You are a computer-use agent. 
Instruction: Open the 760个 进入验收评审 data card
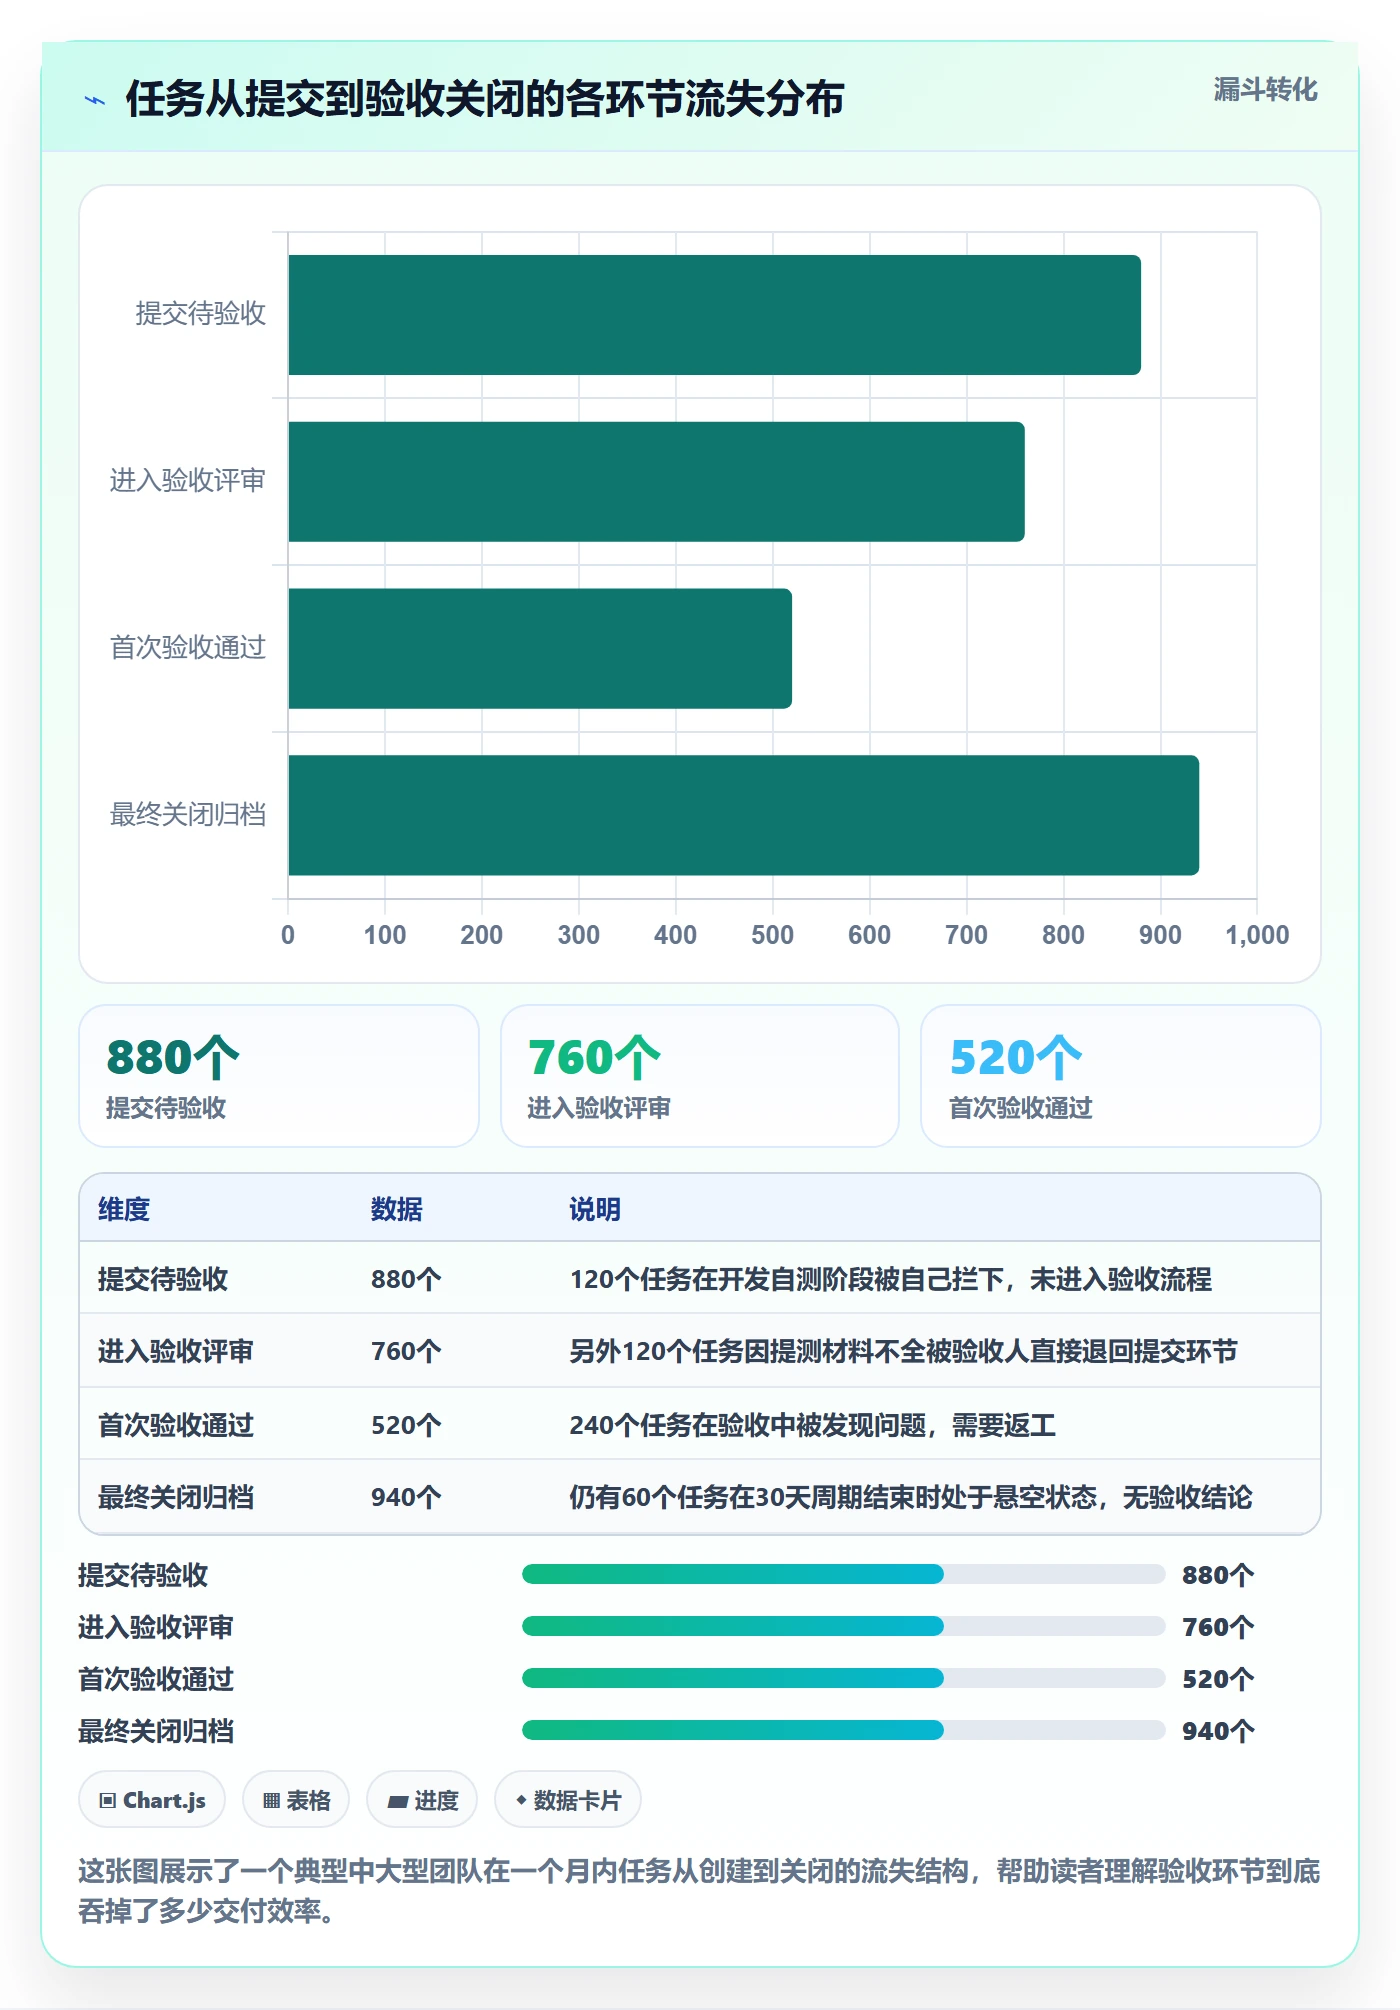pyautogui.click(x=700, y=1076)
